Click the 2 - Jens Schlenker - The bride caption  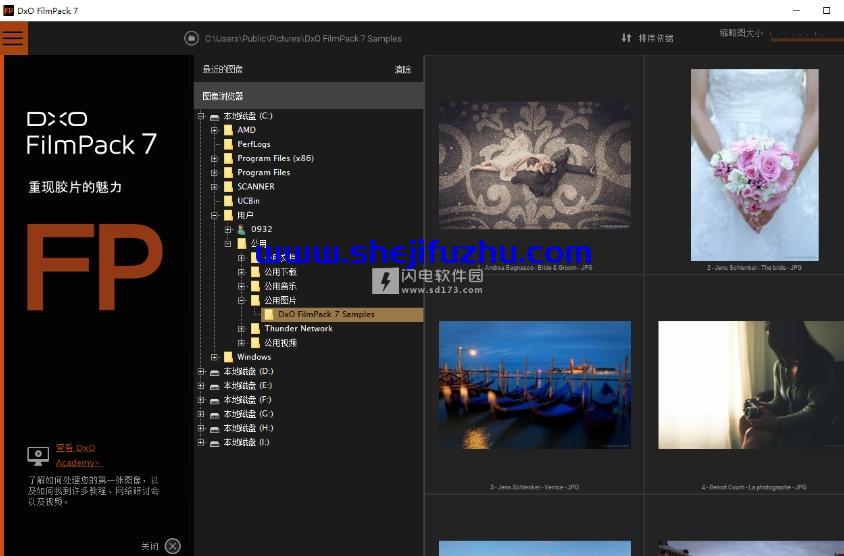(x=755, y=267)
